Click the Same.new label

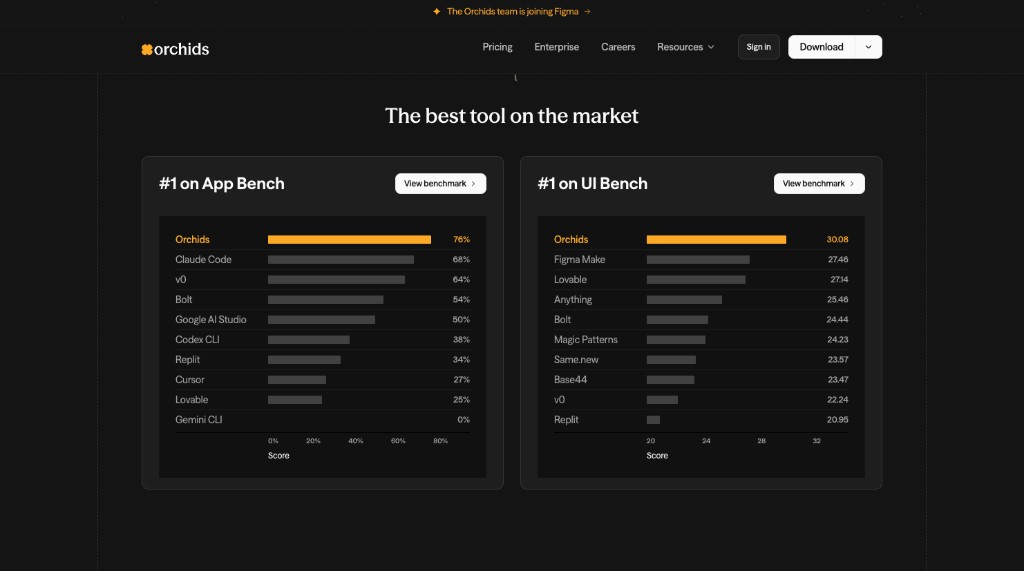576,359
